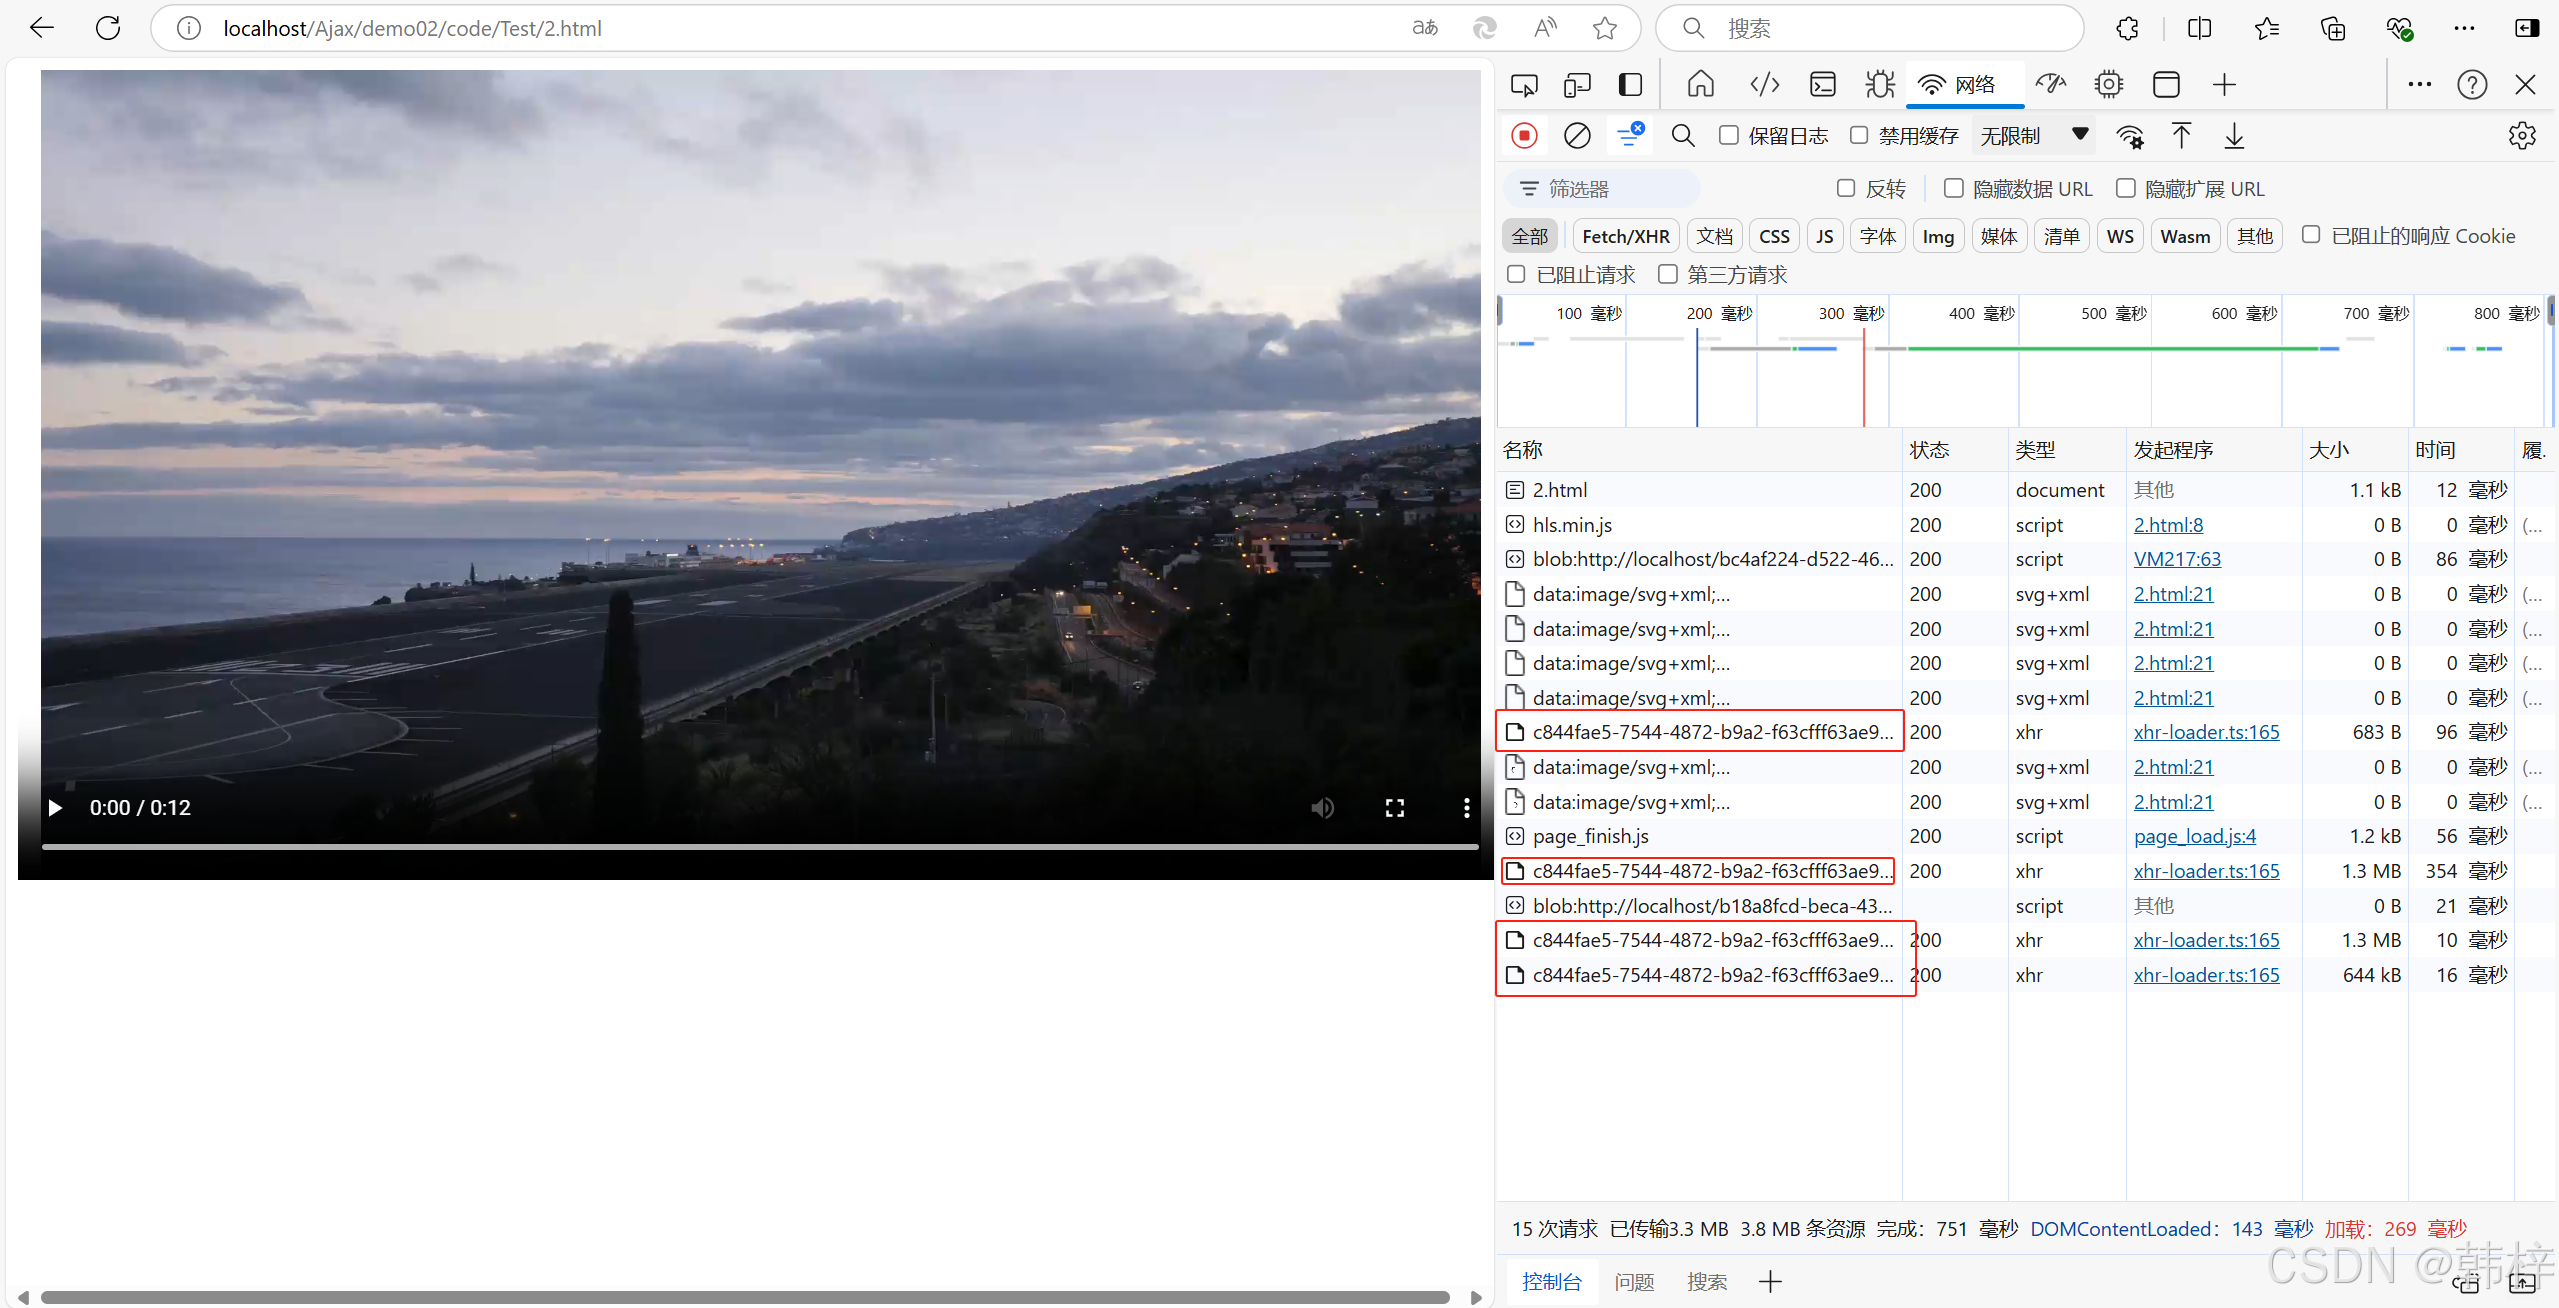Click the 筛选器 filter input
Viewport: 2559px width, 1308px height.
pyautogui.click(x=1601, y=189)
